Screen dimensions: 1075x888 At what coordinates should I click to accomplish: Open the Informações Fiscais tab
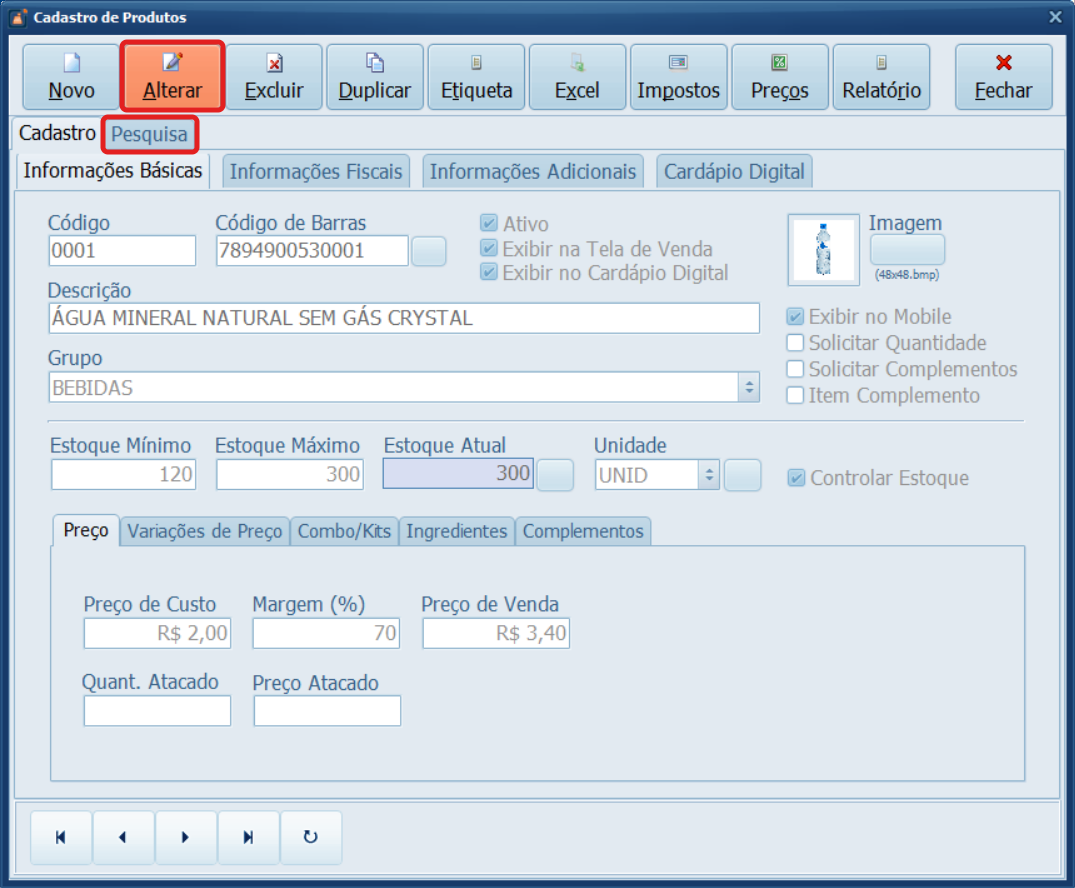point(316,172)
